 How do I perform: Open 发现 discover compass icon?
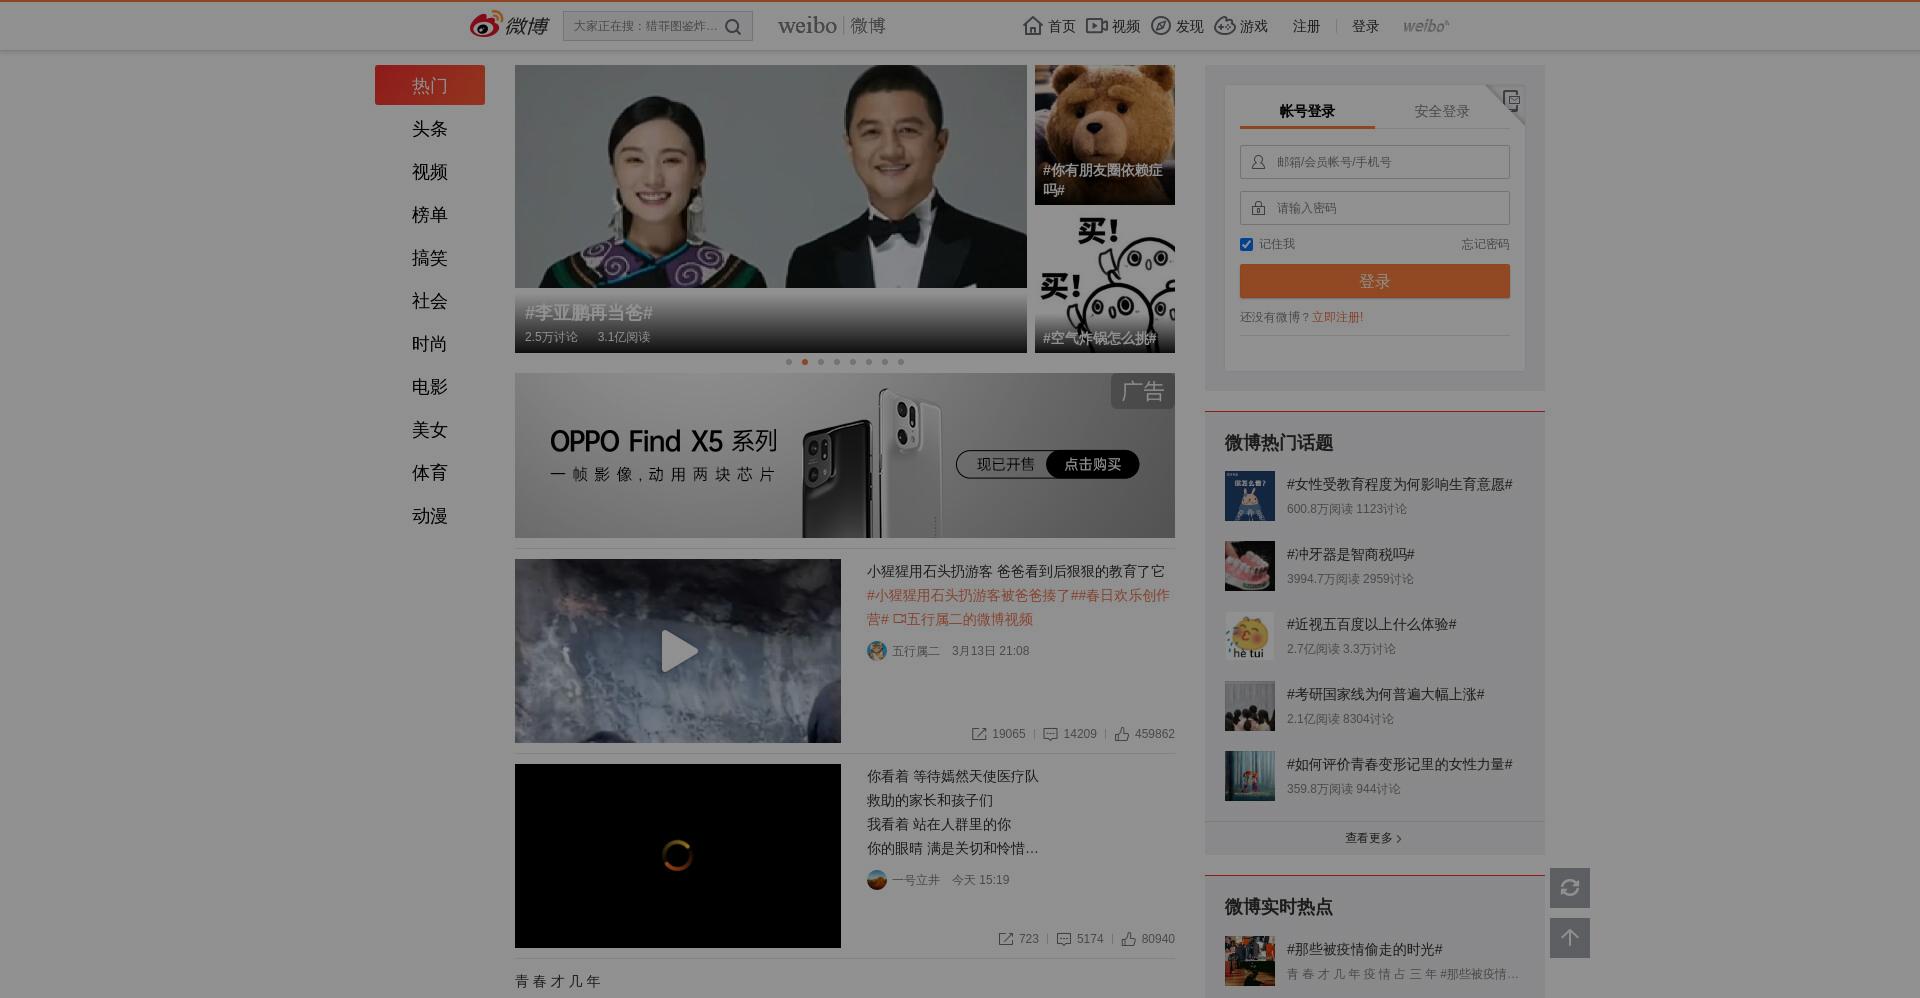pyautogui.click(x=1161, y=26)
